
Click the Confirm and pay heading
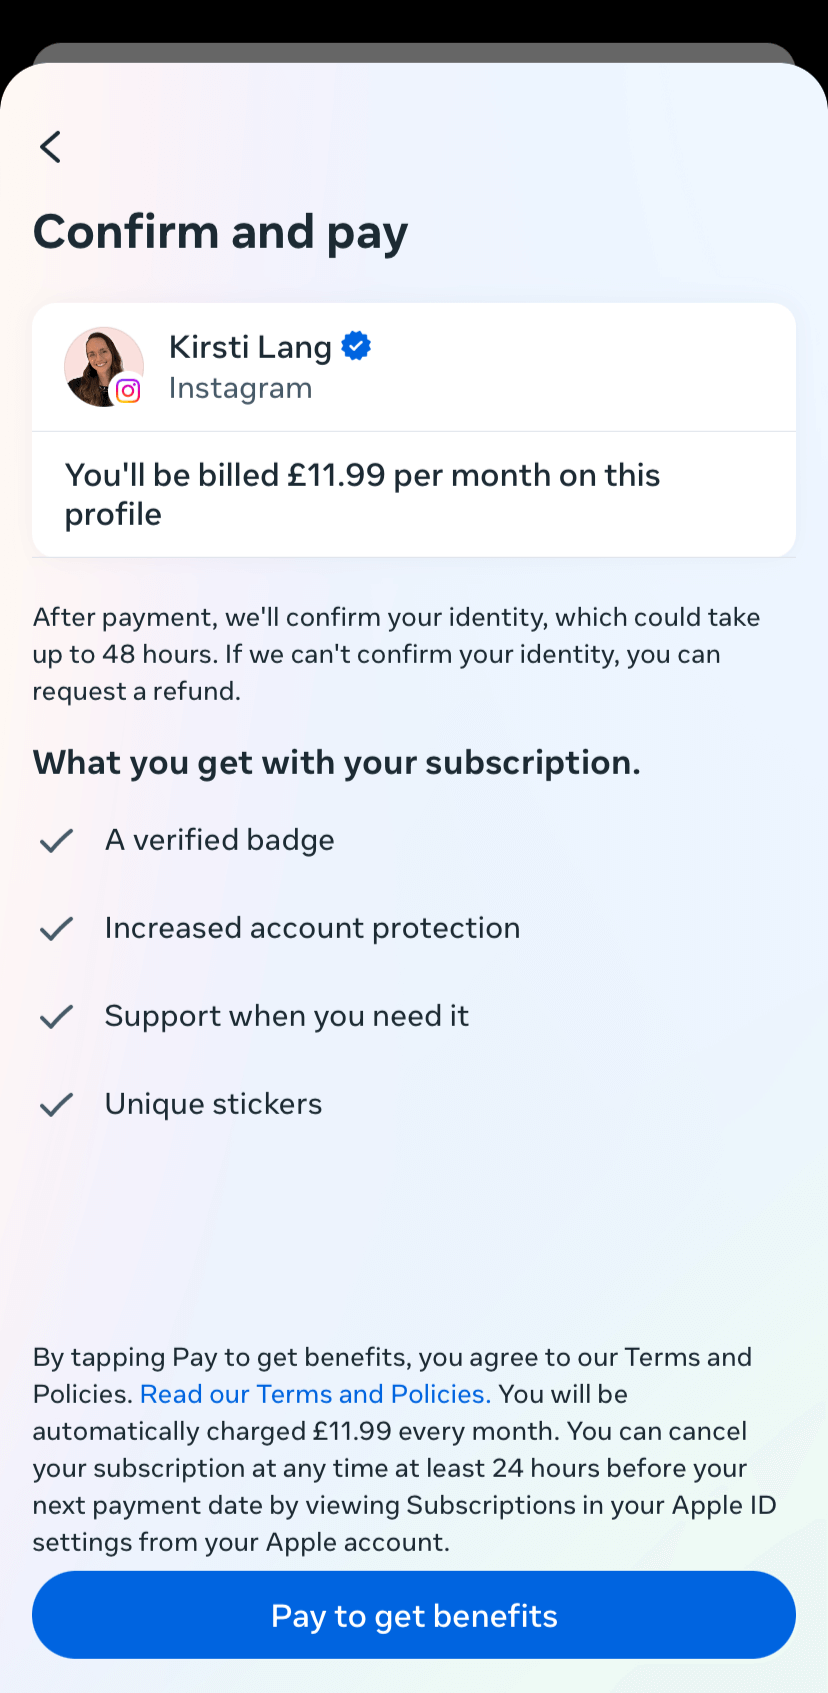pyautogui.click(x=220, y=232)
